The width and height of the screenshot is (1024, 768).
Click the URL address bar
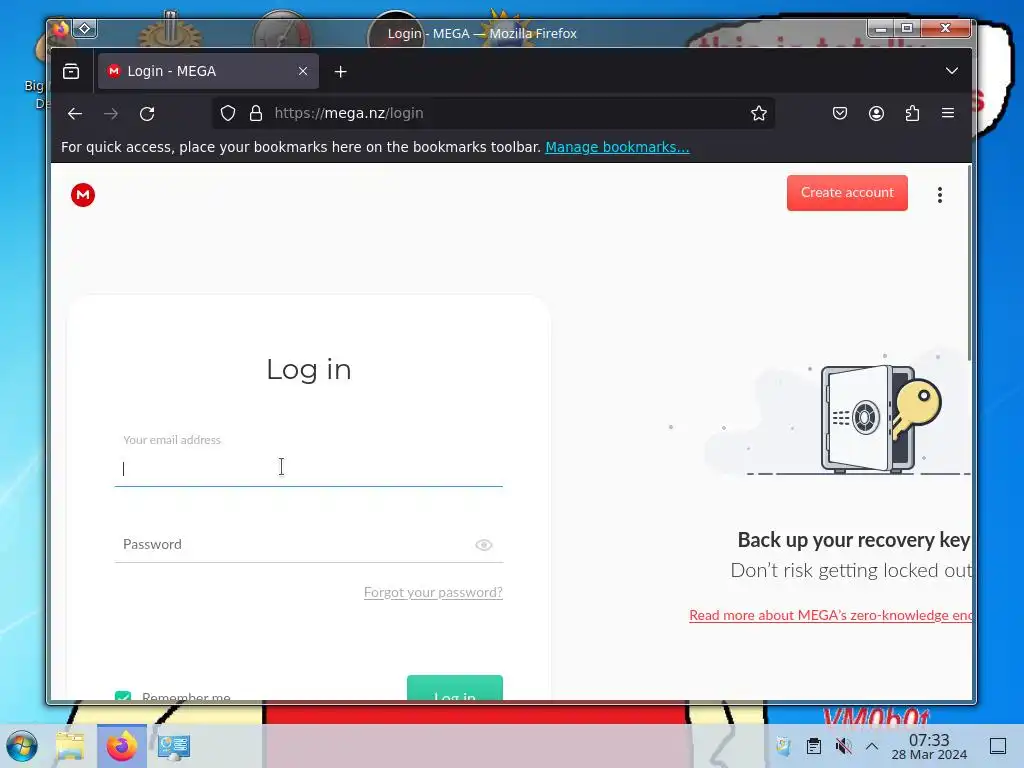point(493,114)
